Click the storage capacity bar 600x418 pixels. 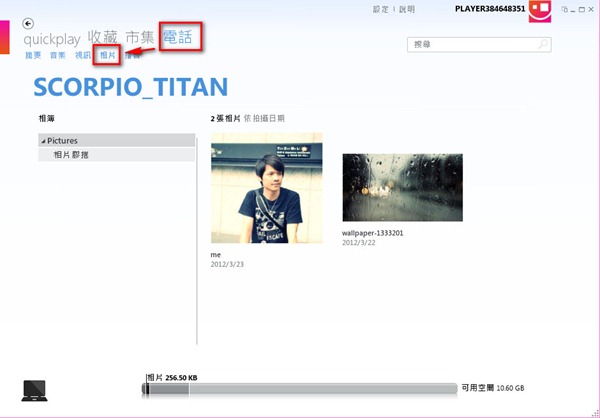point(300,389)
